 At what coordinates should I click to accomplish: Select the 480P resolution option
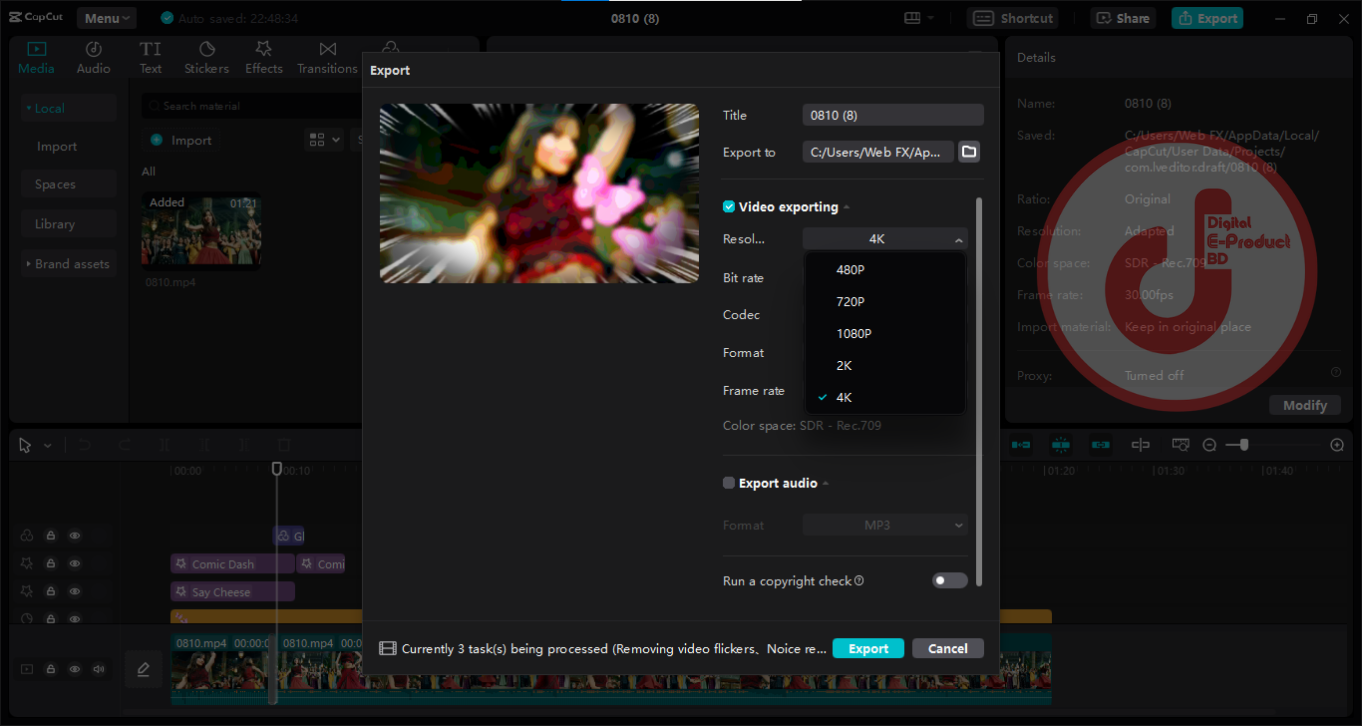point(885,270)
